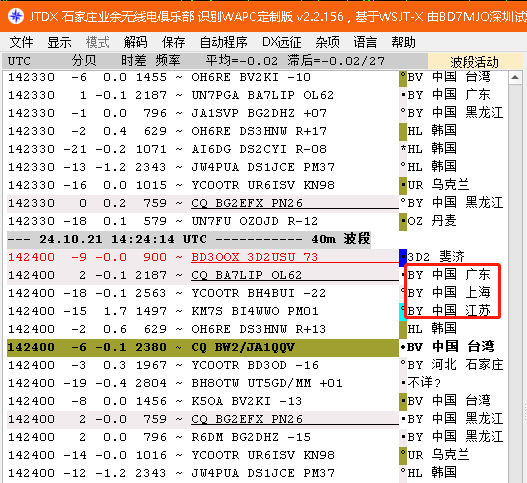The height and width of the screenshot is (483, 527).
Task: Select red message BD3OOX 3D2USU 73
Action: coord(254,257)
